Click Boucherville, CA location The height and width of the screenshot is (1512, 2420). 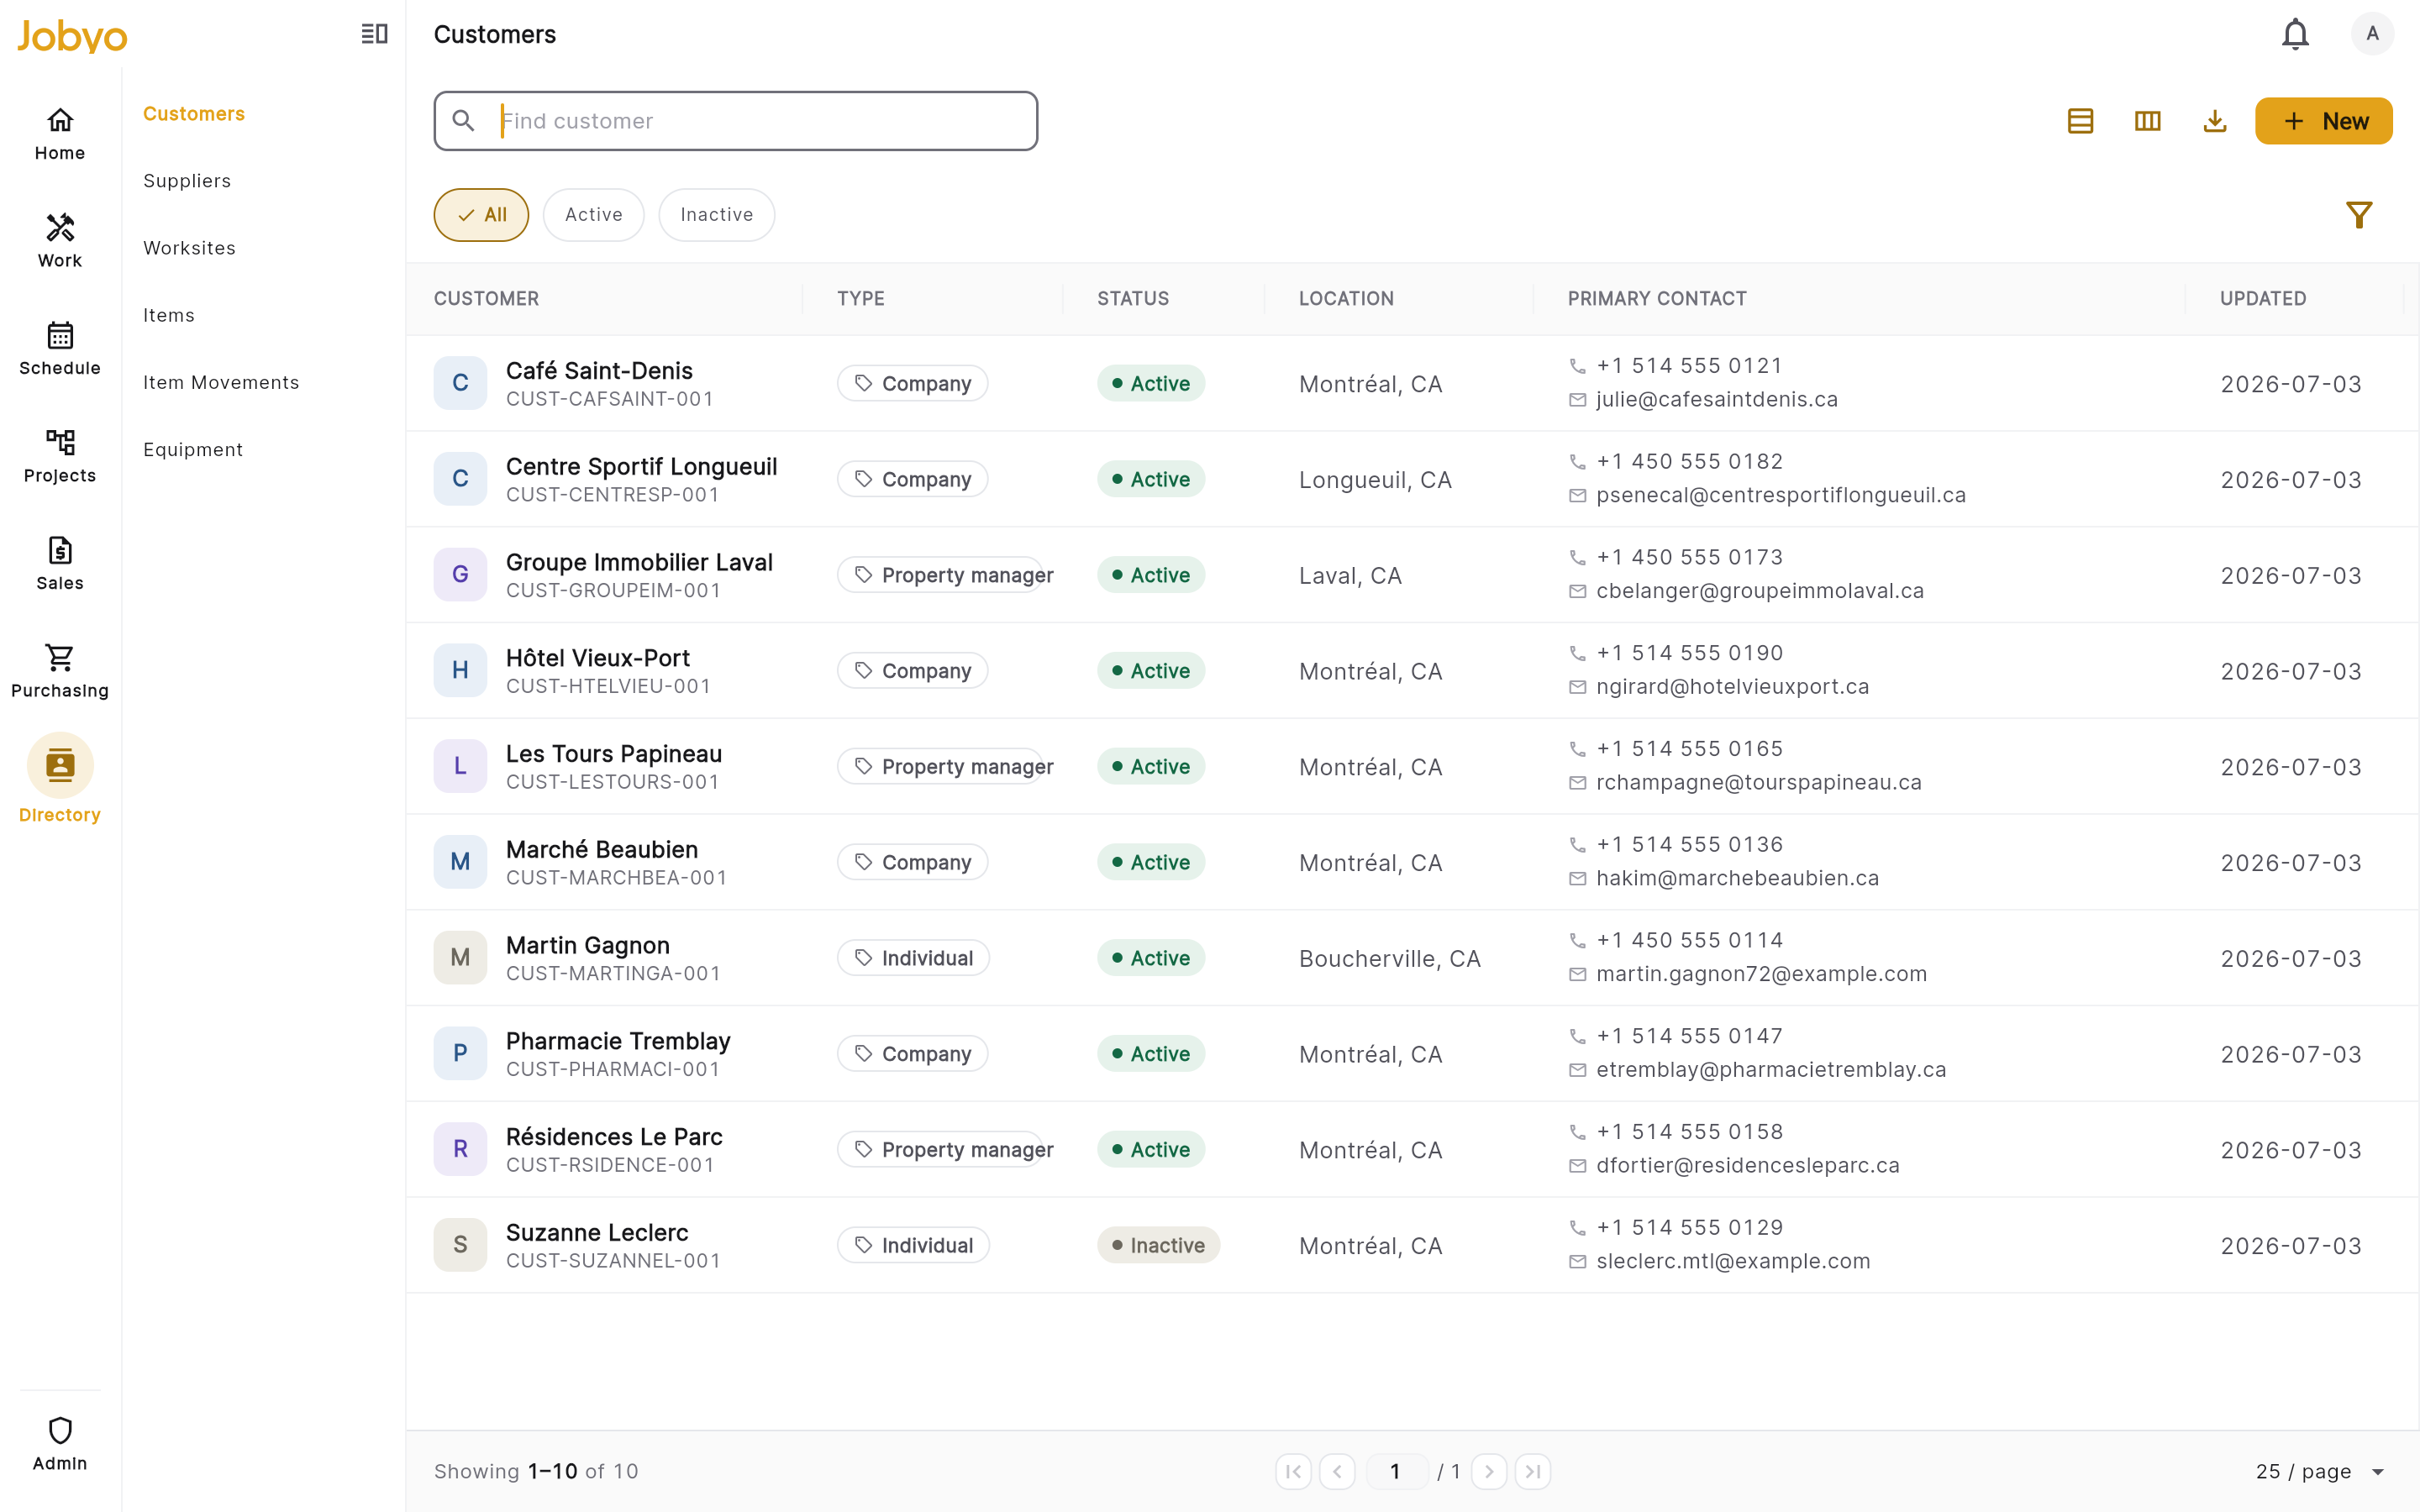(x=1389, y=959)
